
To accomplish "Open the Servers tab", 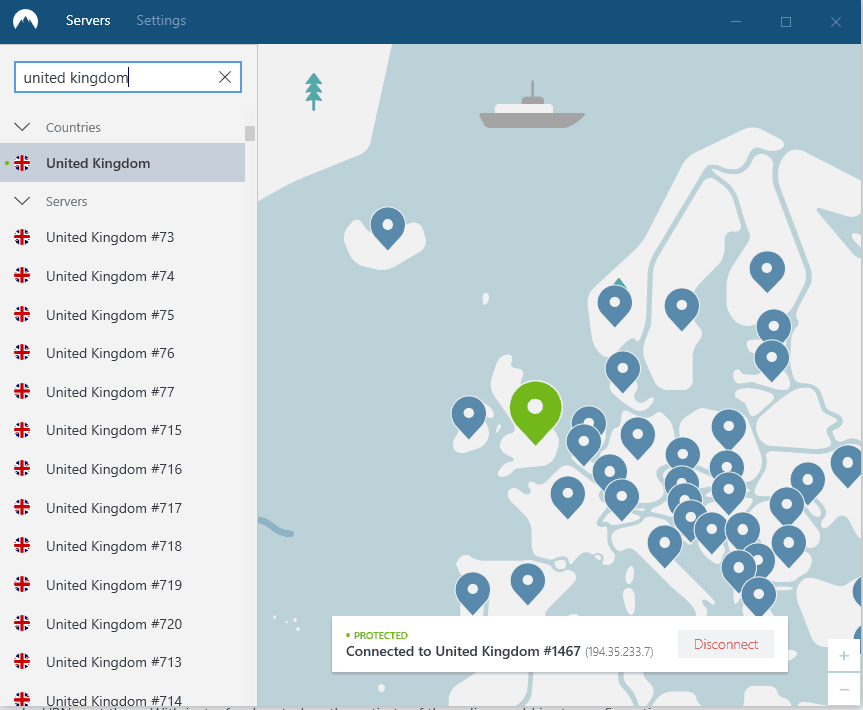I will tap(88, 20).
